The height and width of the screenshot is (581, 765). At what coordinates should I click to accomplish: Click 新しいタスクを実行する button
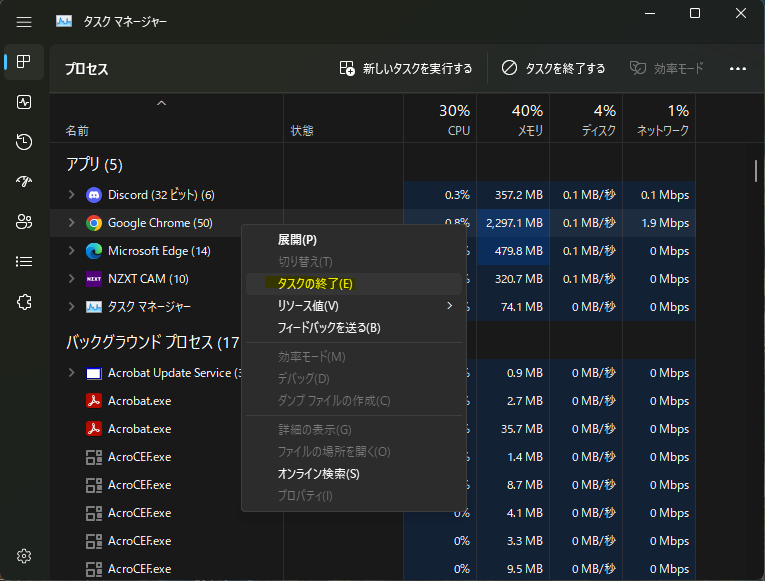405,68
